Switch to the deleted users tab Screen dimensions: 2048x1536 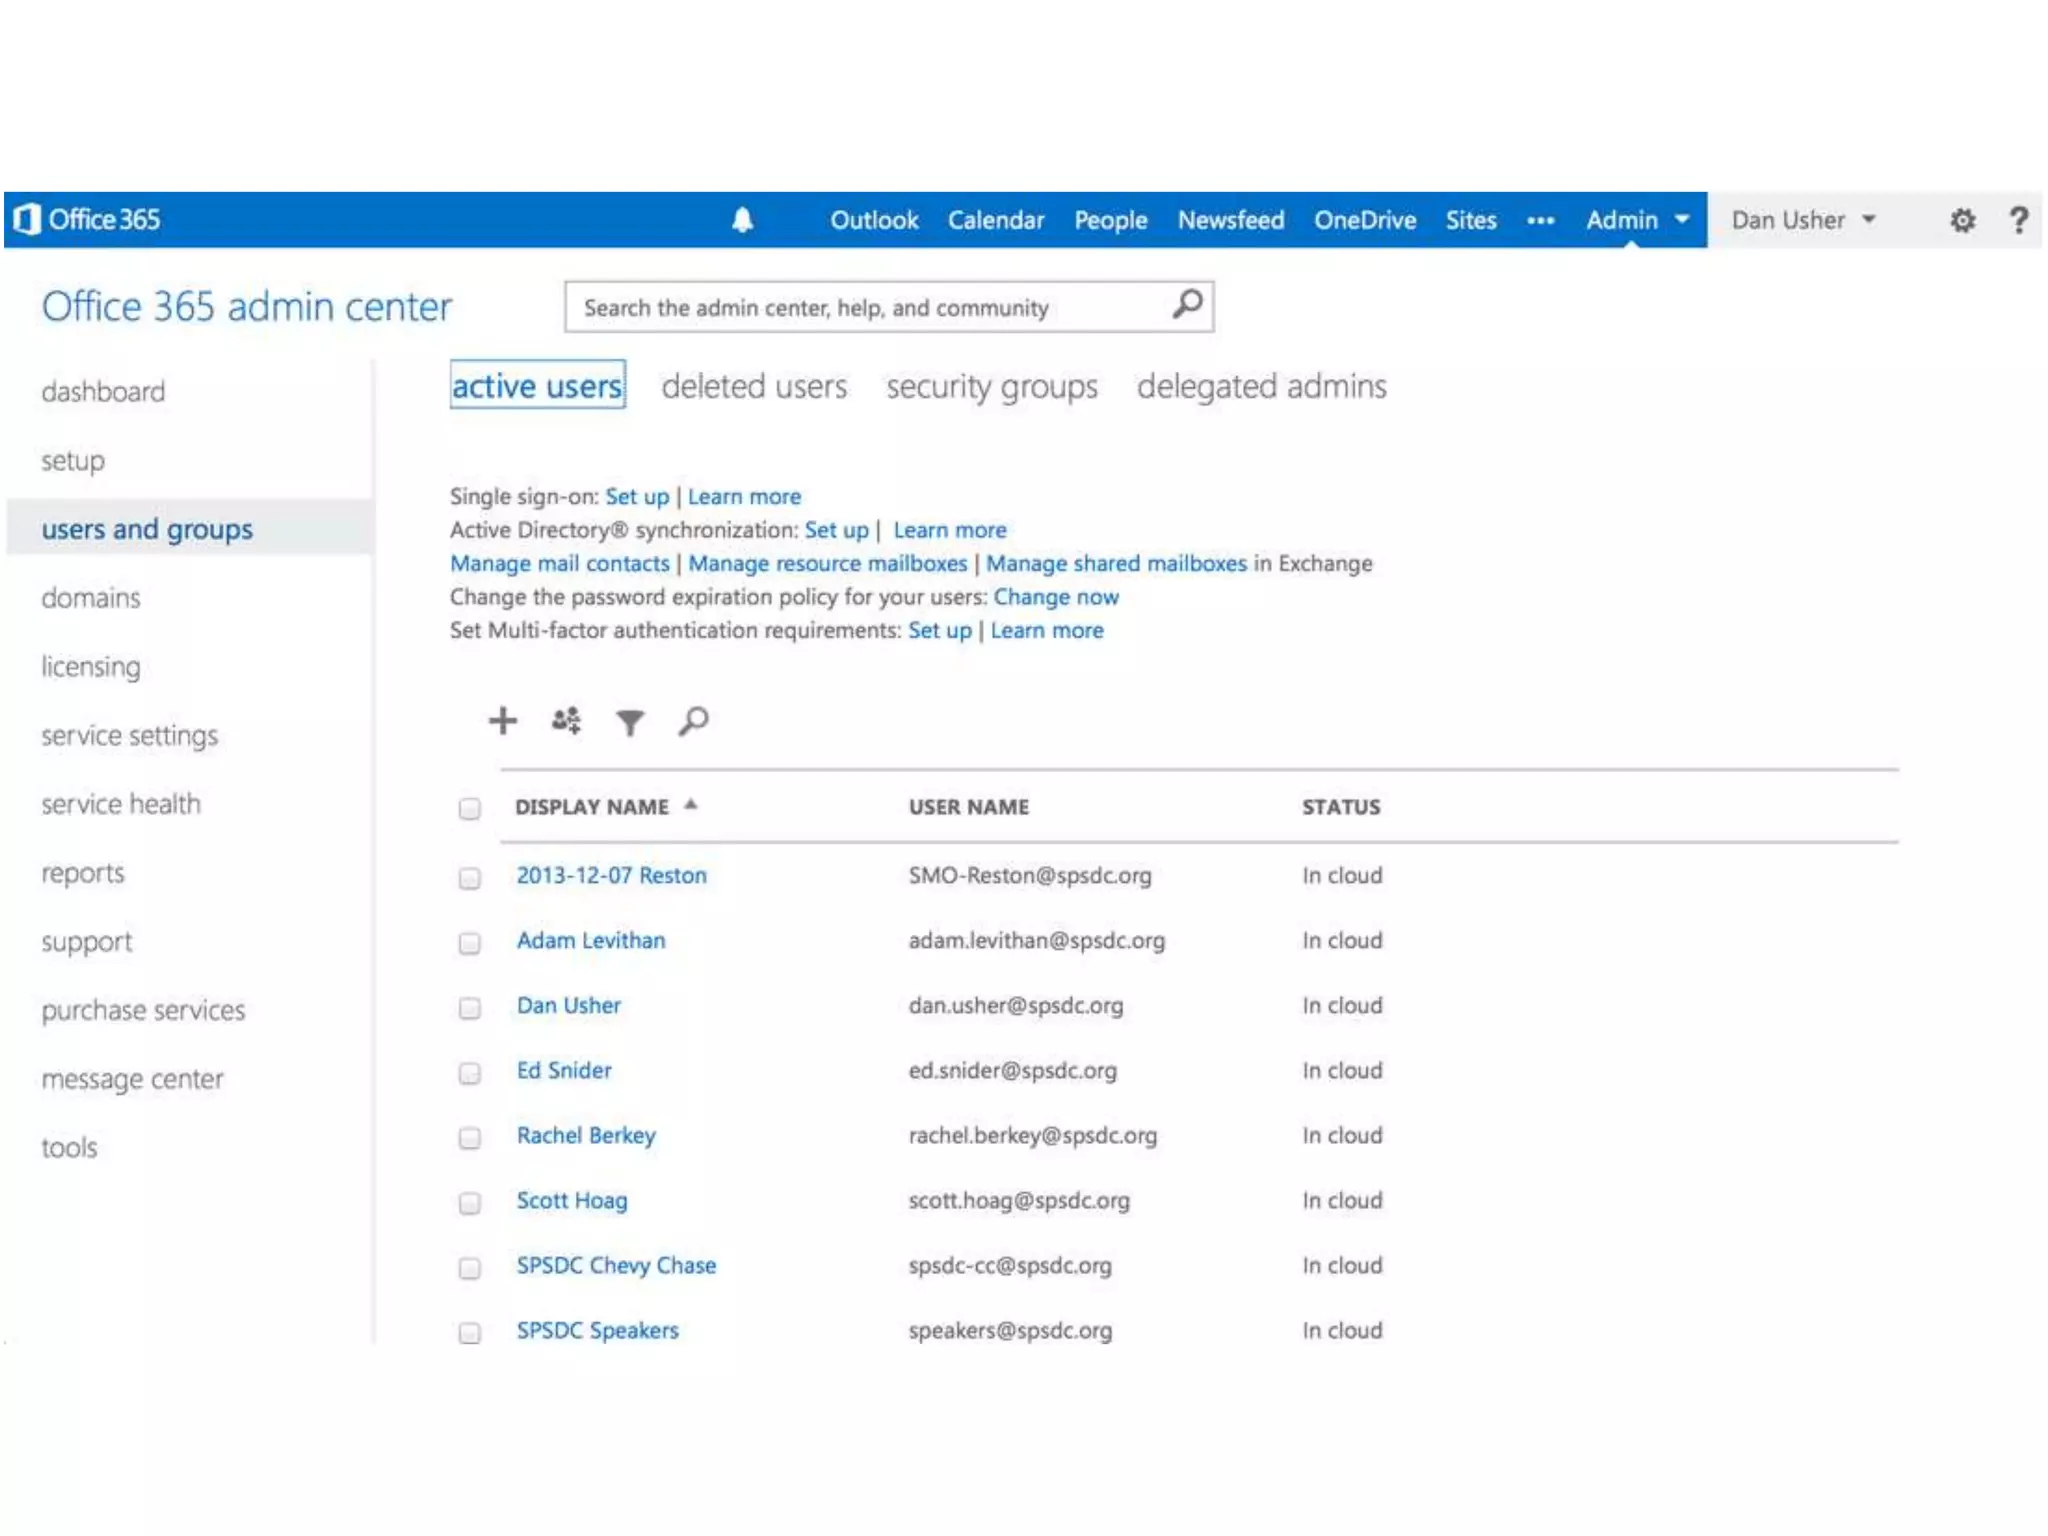click(x=754, y=386)
